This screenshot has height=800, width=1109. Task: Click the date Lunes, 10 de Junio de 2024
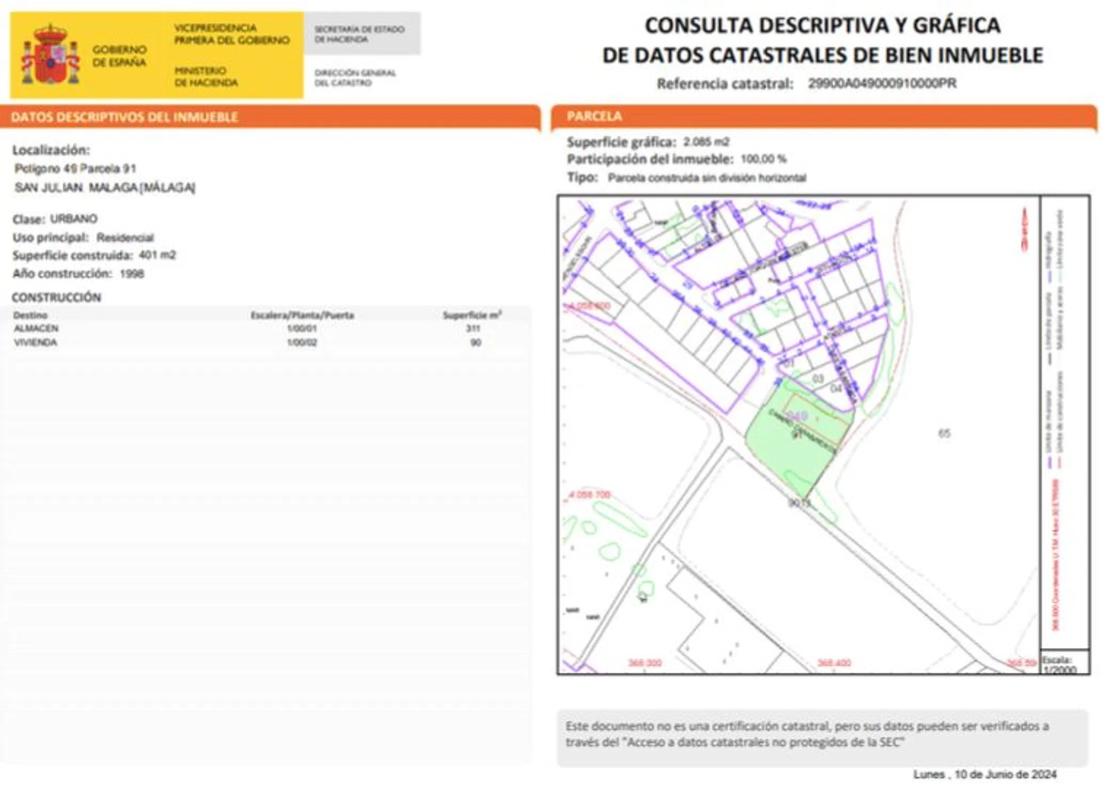tap(985, 775)
